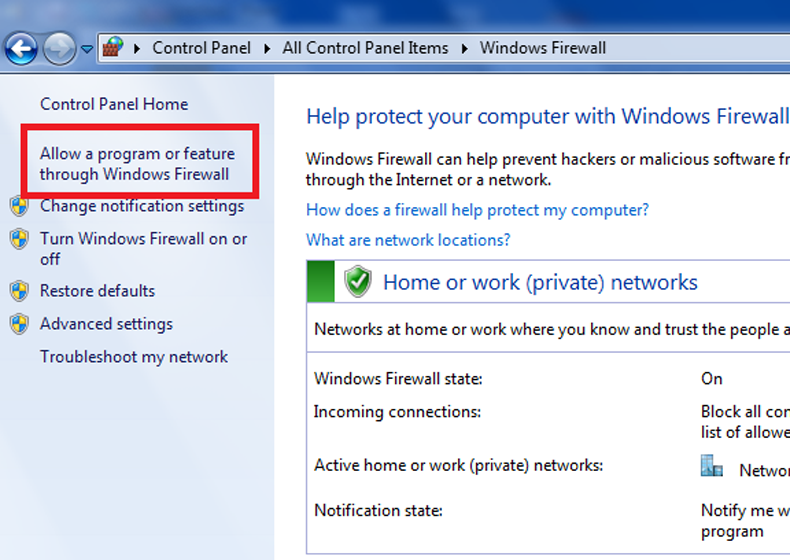Expand arrow after All Control Panel Items

coord(464,48)
